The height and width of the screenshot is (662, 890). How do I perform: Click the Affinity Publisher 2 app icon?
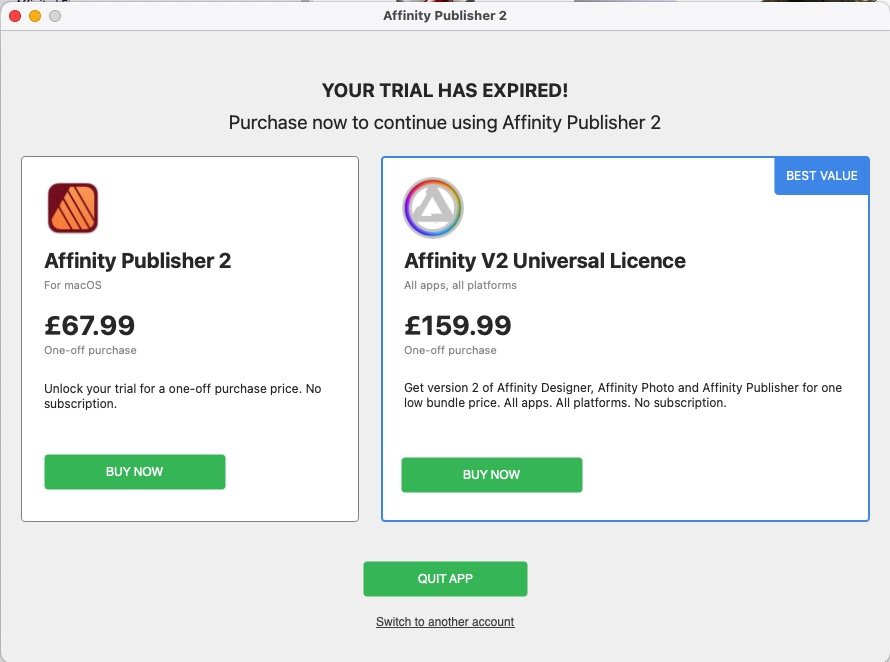72,208
